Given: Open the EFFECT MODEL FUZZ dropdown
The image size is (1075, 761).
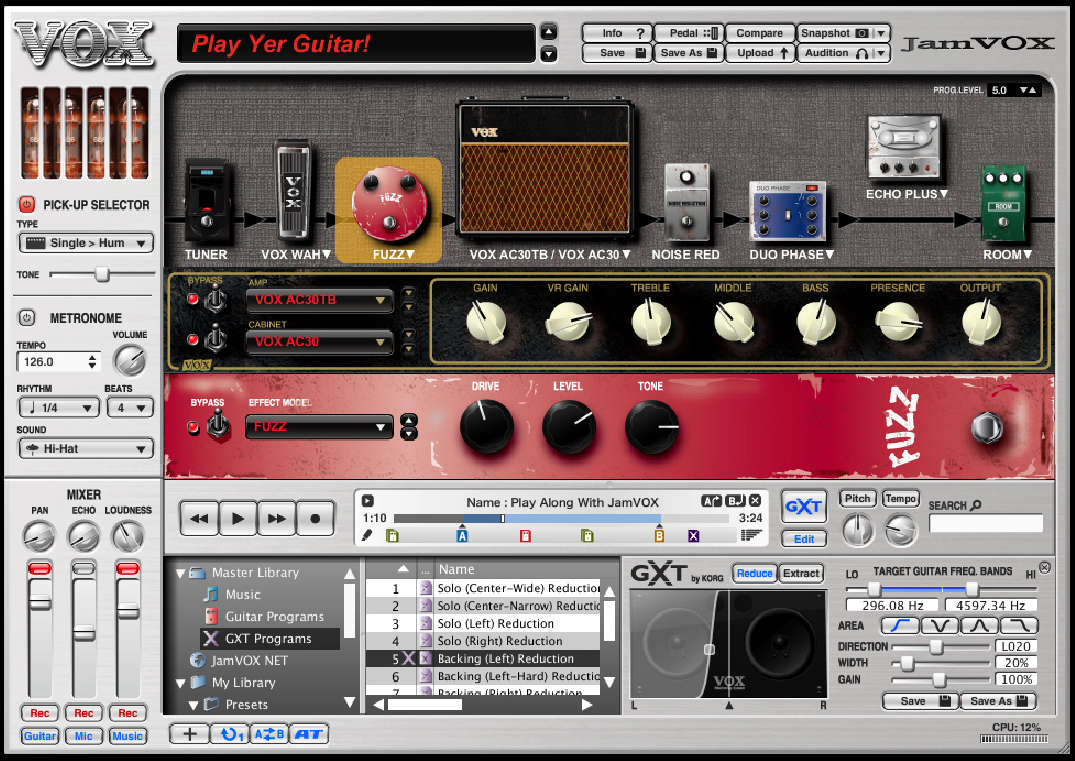Looking at the screenshot, I should point(319,426).
